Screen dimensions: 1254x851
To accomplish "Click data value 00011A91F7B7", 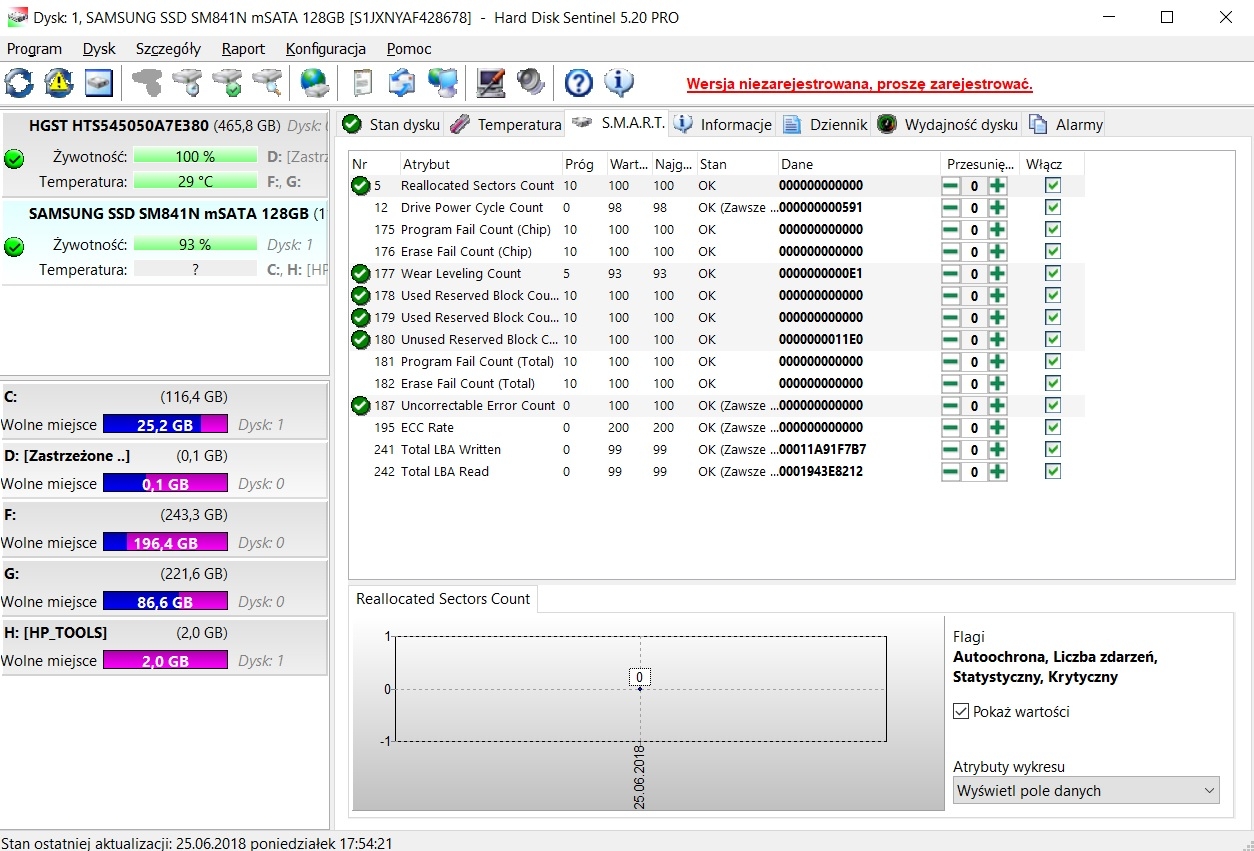I will click(823, 449).
